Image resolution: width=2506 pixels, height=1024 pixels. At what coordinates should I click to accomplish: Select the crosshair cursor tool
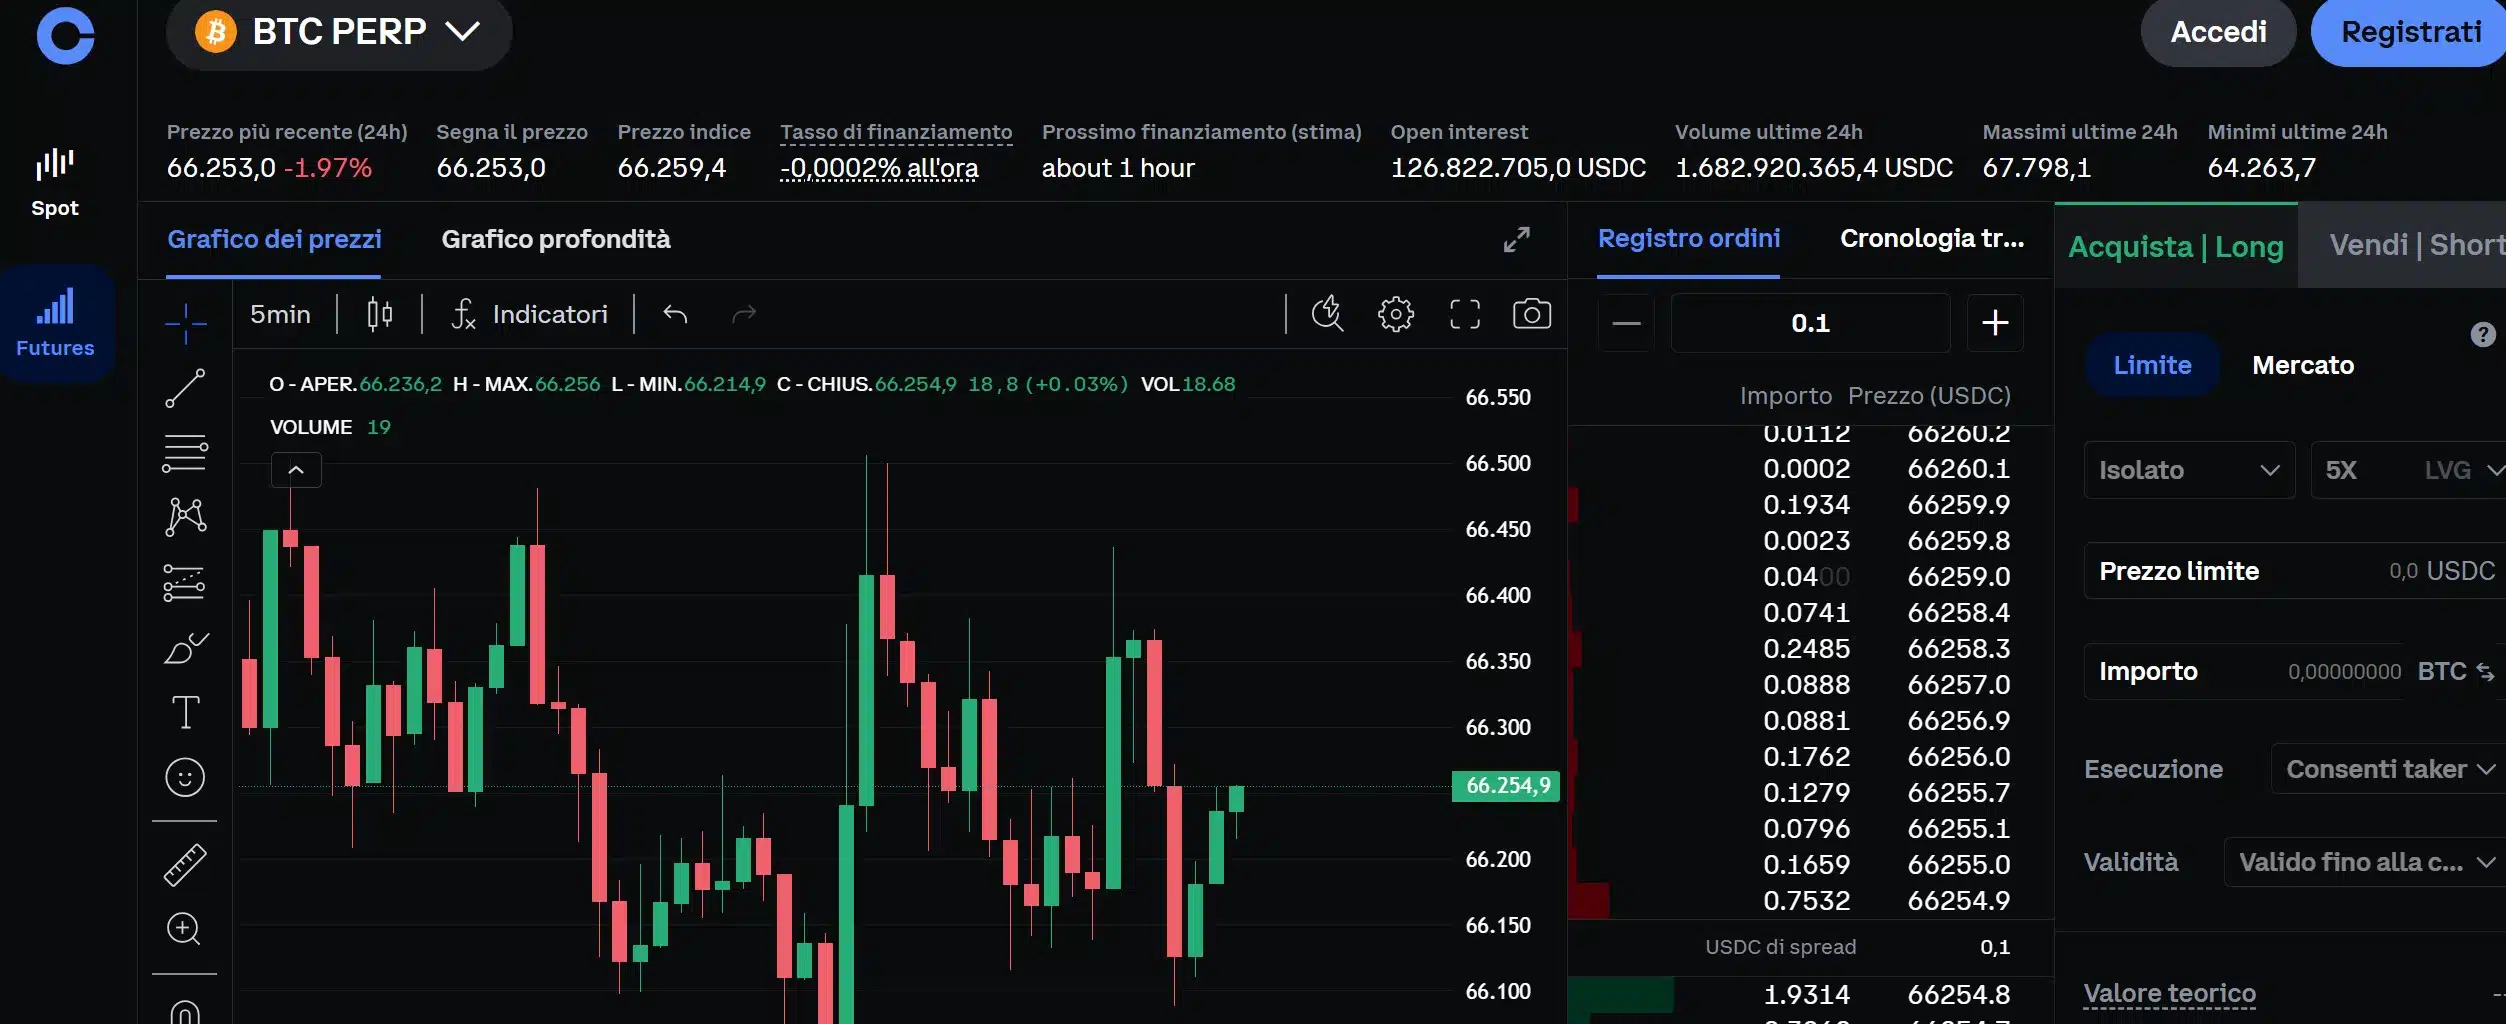point(185,323)
